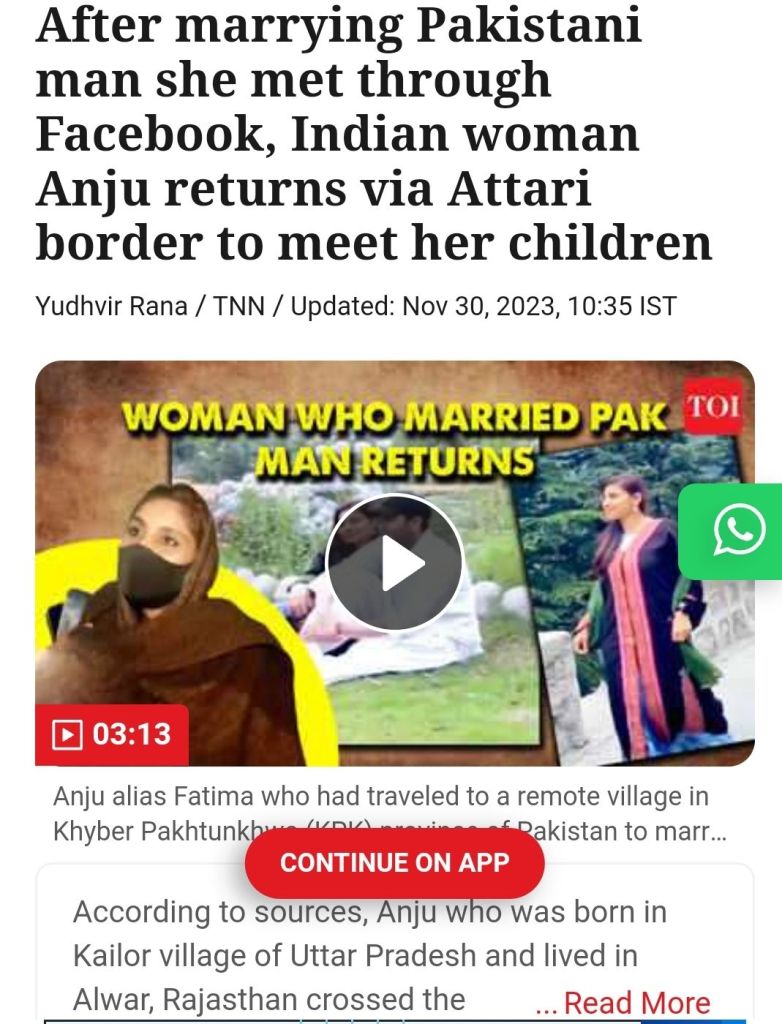Click the Updated Nov 30, 2023 timestamp
The height and width of the screenshot is (1024, 782).
tap(483, 306)
